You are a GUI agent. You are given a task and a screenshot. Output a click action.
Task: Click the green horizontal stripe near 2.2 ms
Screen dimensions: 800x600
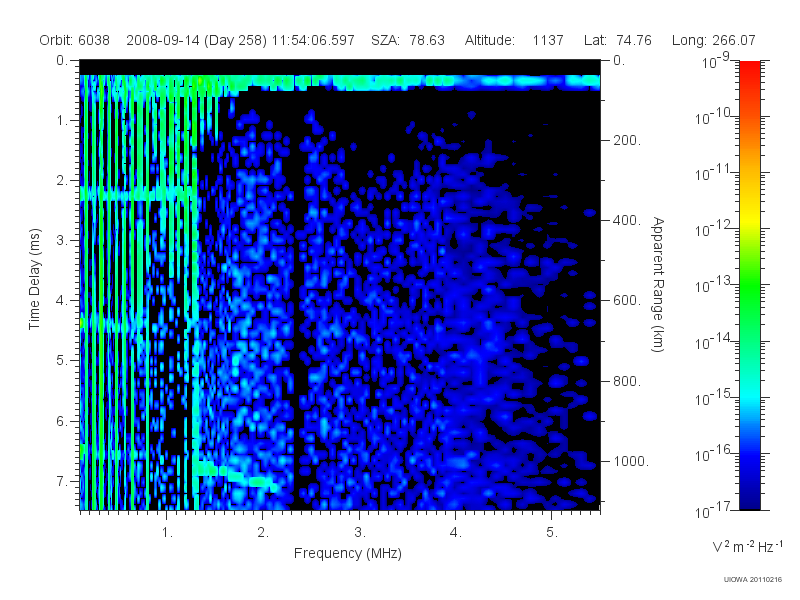tap(139, 194)
